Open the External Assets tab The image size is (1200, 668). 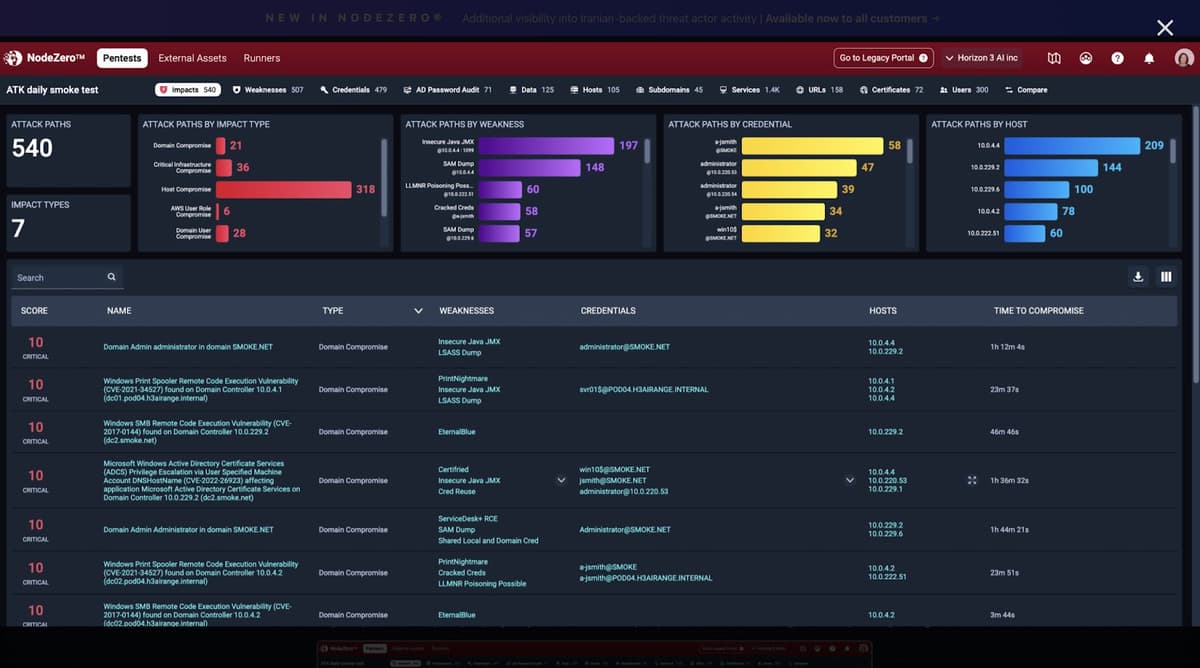click(192, 58)
